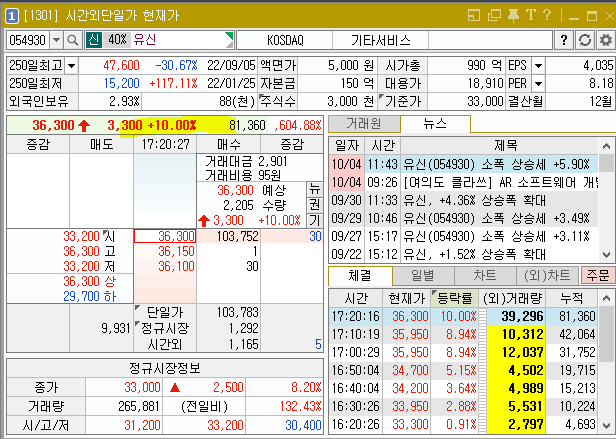Click the upper limit price 36,300 상
616x439 pixels.
click(90, 281)
